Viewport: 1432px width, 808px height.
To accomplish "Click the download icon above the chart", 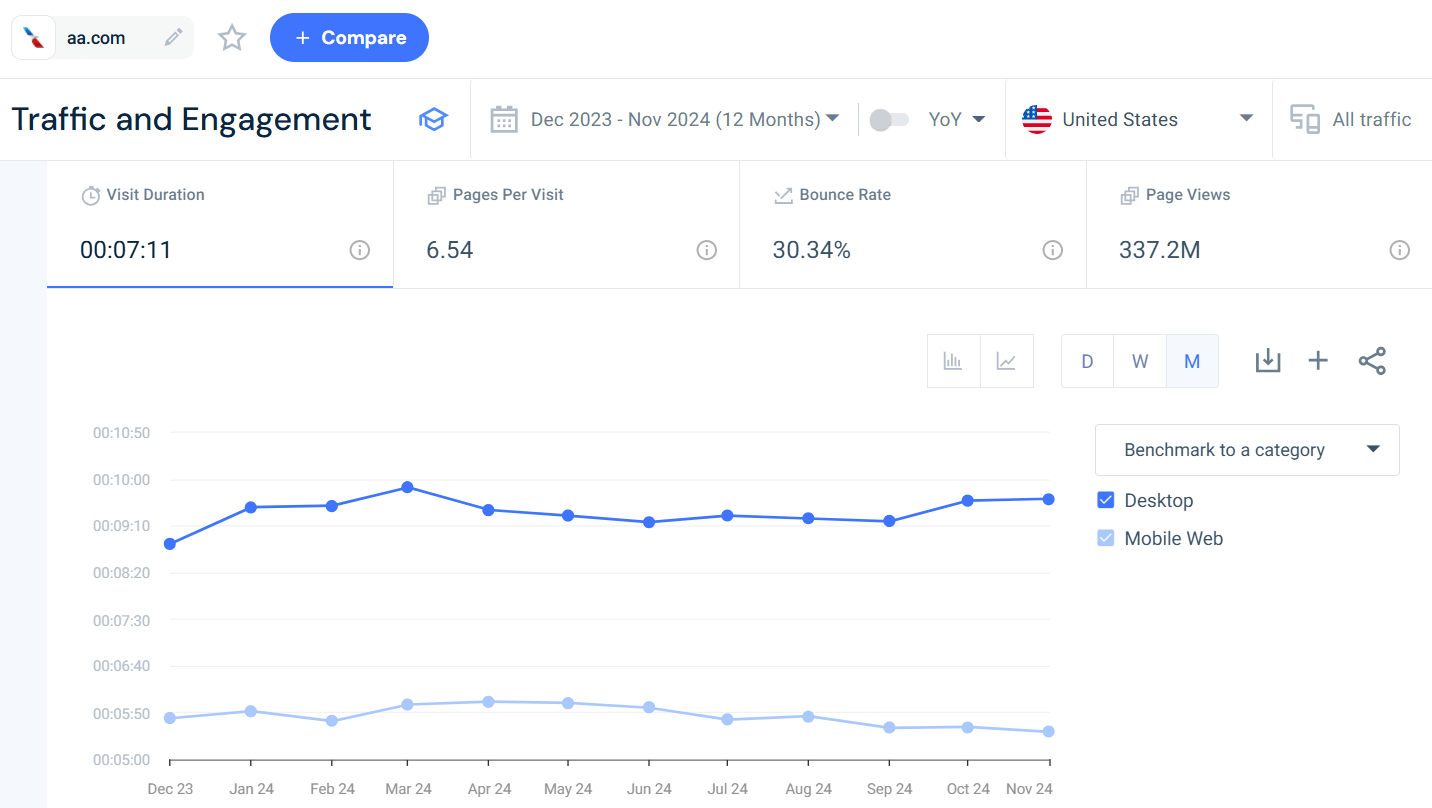I will coord(1268,360).
